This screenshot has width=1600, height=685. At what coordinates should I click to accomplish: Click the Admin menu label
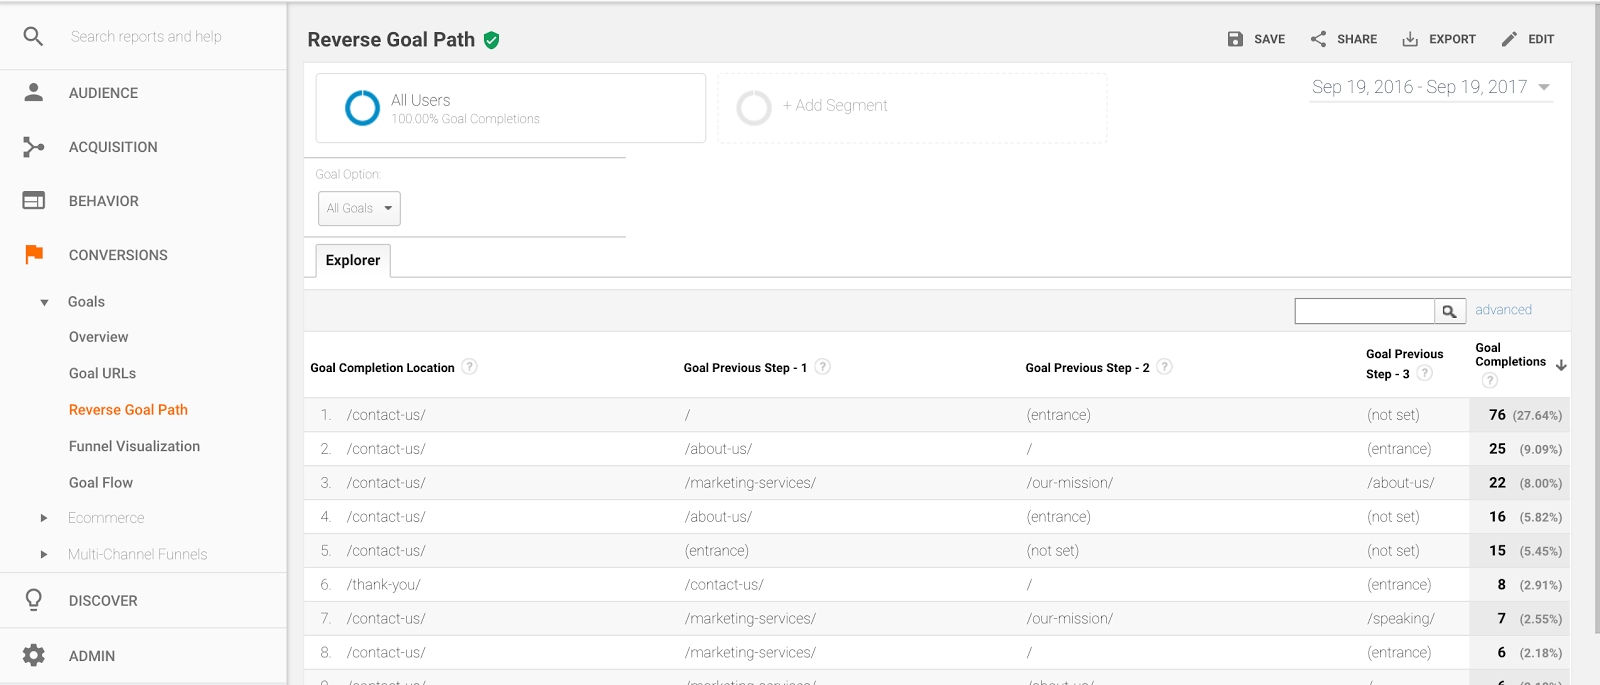coord(92,656)
